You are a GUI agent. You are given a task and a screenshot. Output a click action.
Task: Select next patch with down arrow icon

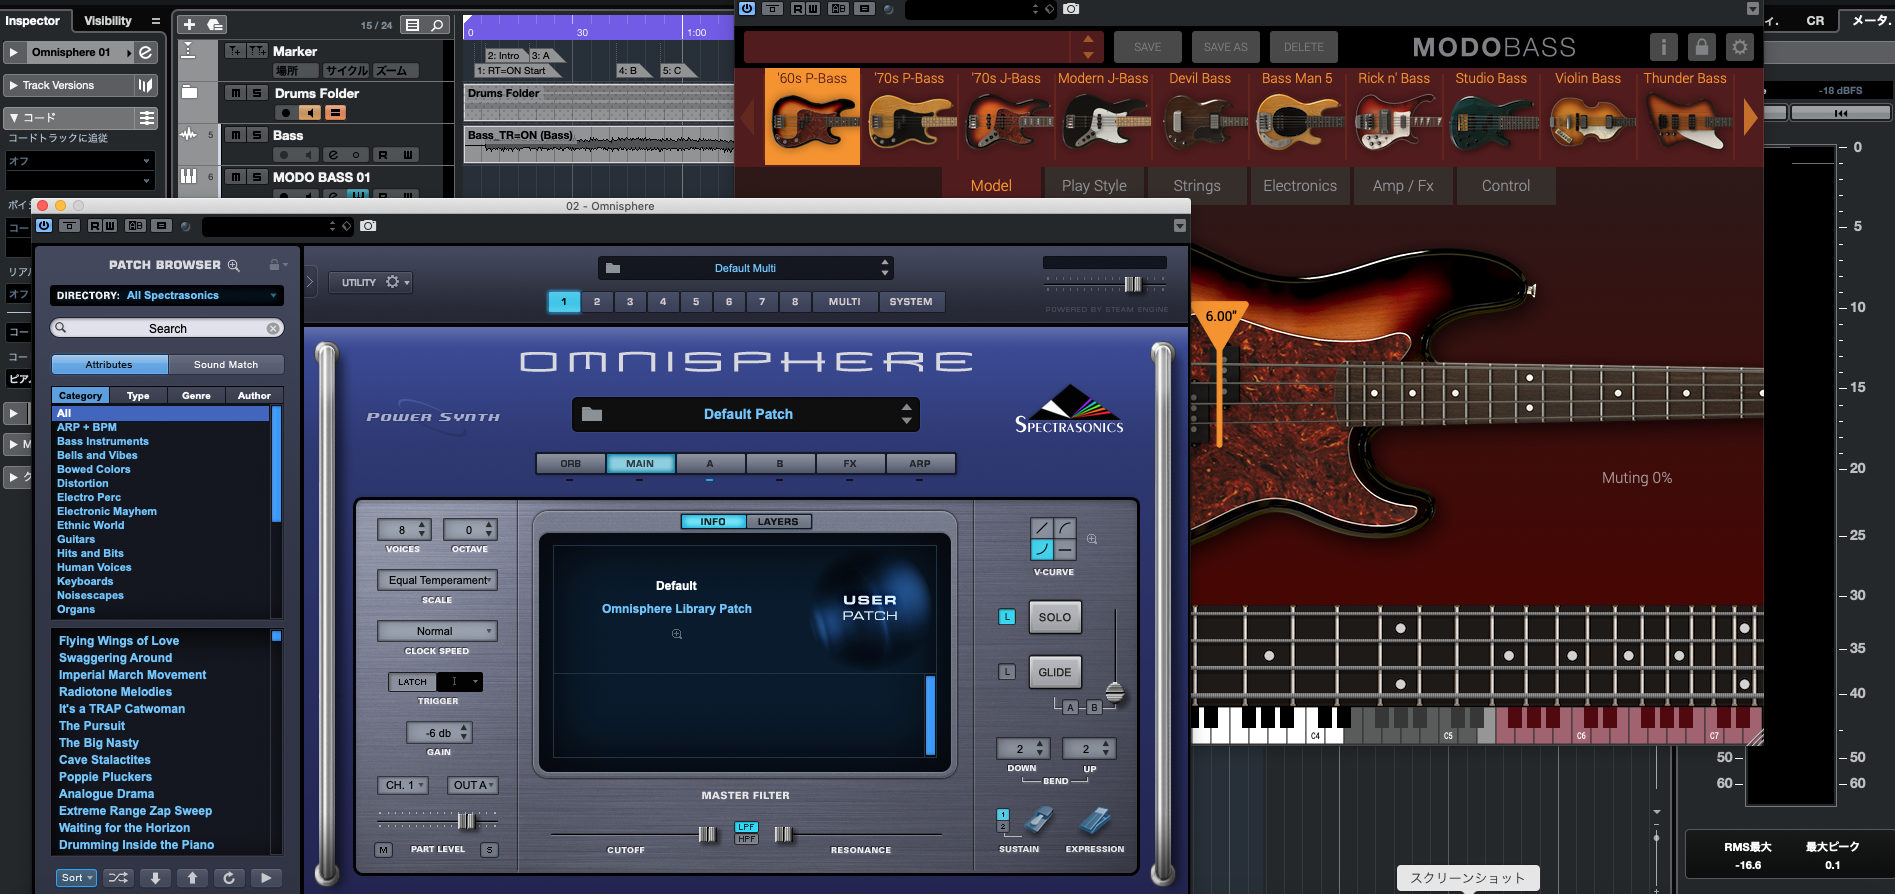coord(155,878)
